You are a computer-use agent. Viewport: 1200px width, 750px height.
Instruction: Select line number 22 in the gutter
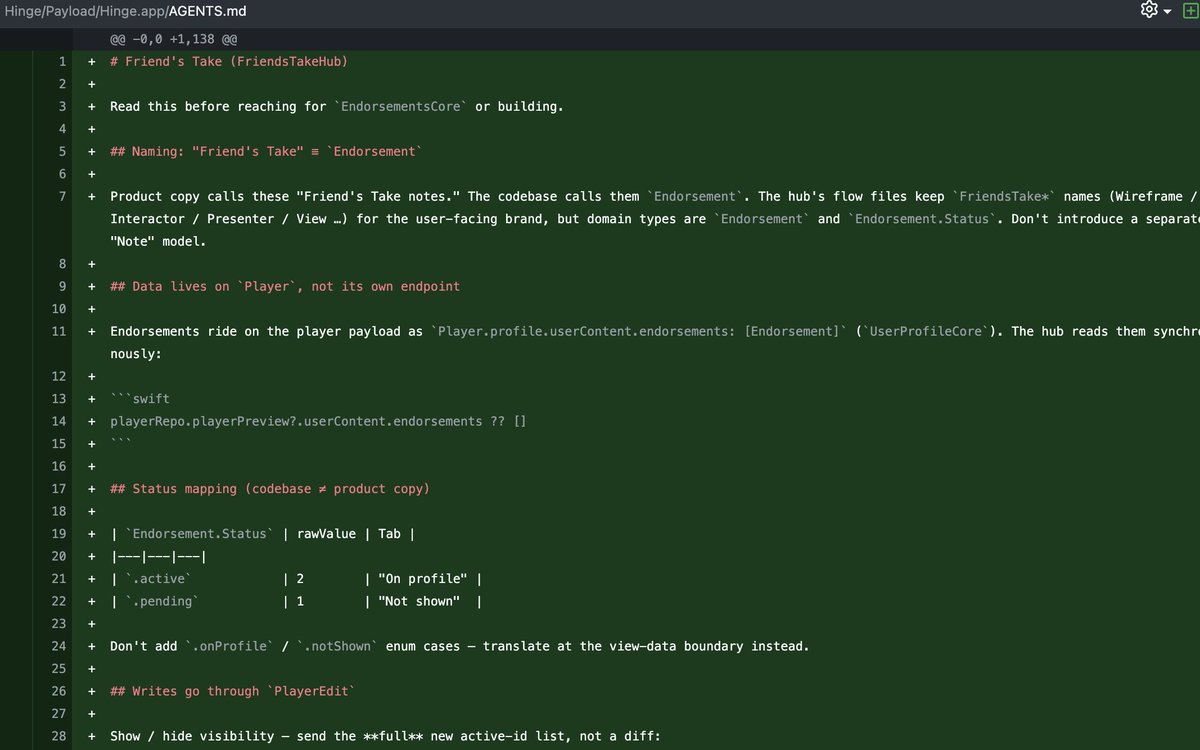click(x=60, y=601)
